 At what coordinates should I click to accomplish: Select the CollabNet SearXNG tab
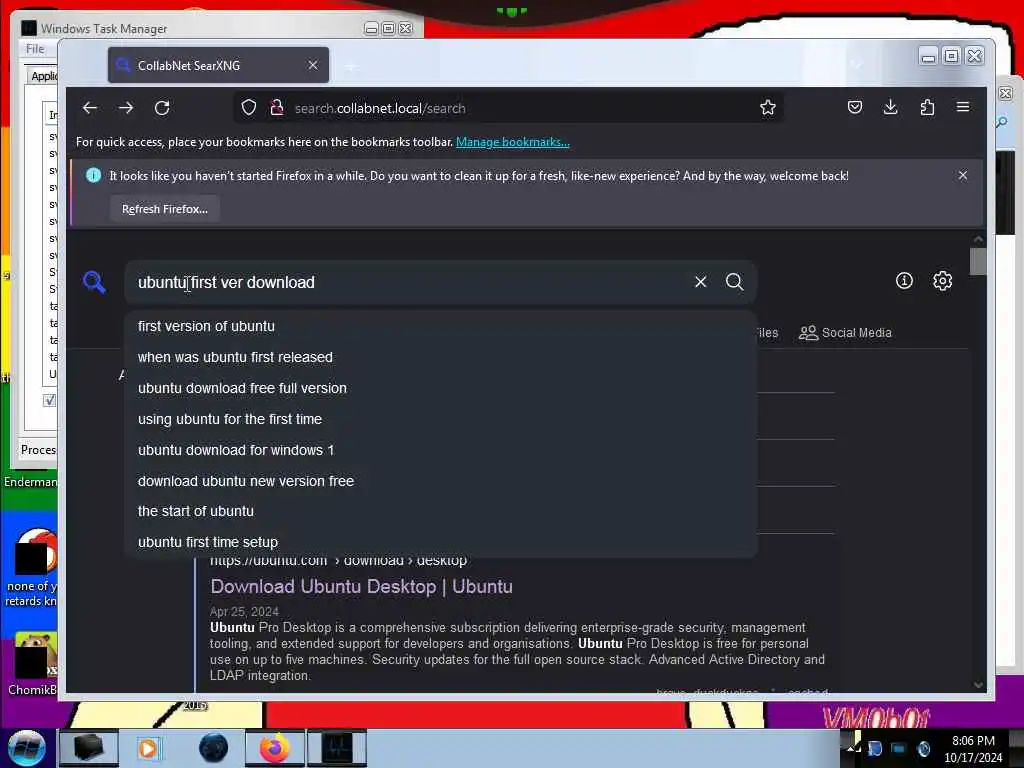coord(218,65)
